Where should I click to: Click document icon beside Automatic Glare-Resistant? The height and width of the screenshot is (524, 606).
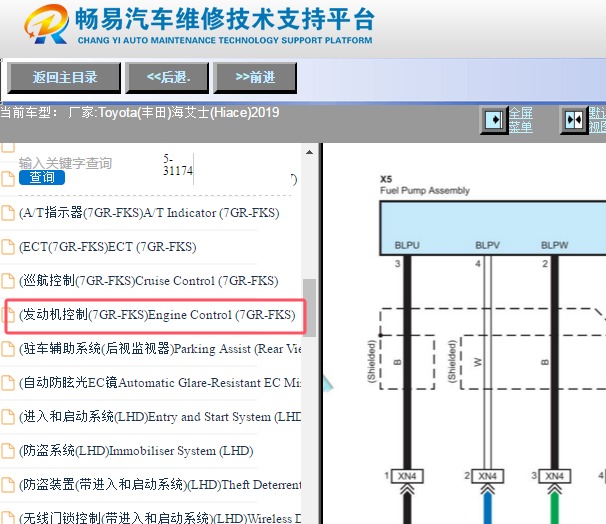(7, 383)
